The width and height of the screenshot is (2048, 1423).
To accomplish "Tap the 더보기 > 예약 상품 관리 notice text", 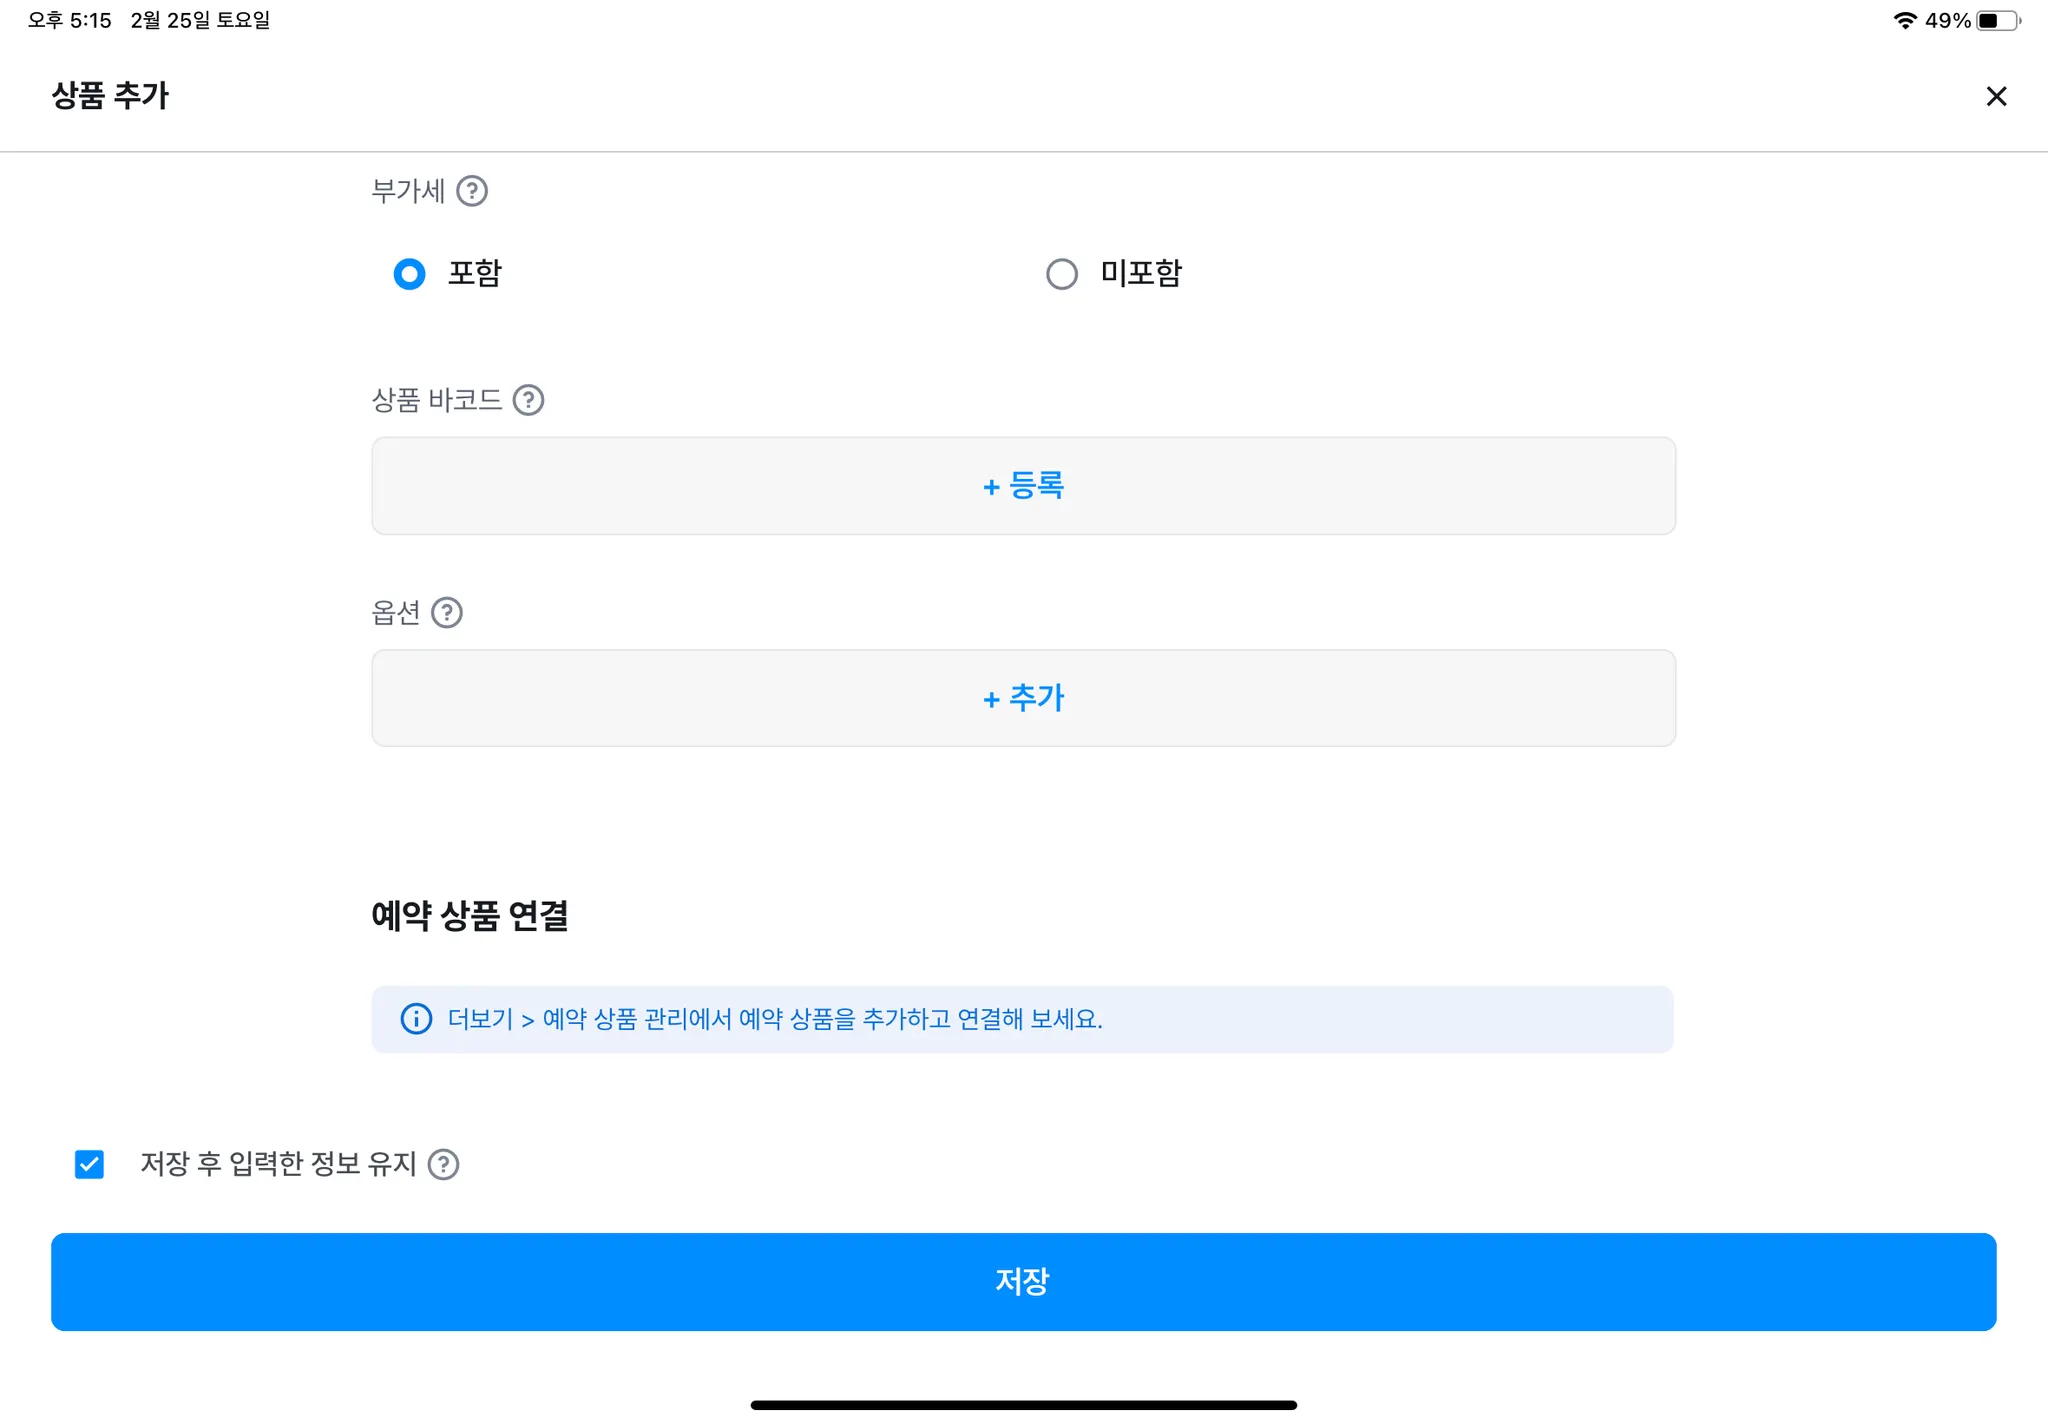I will (775, 1019).
